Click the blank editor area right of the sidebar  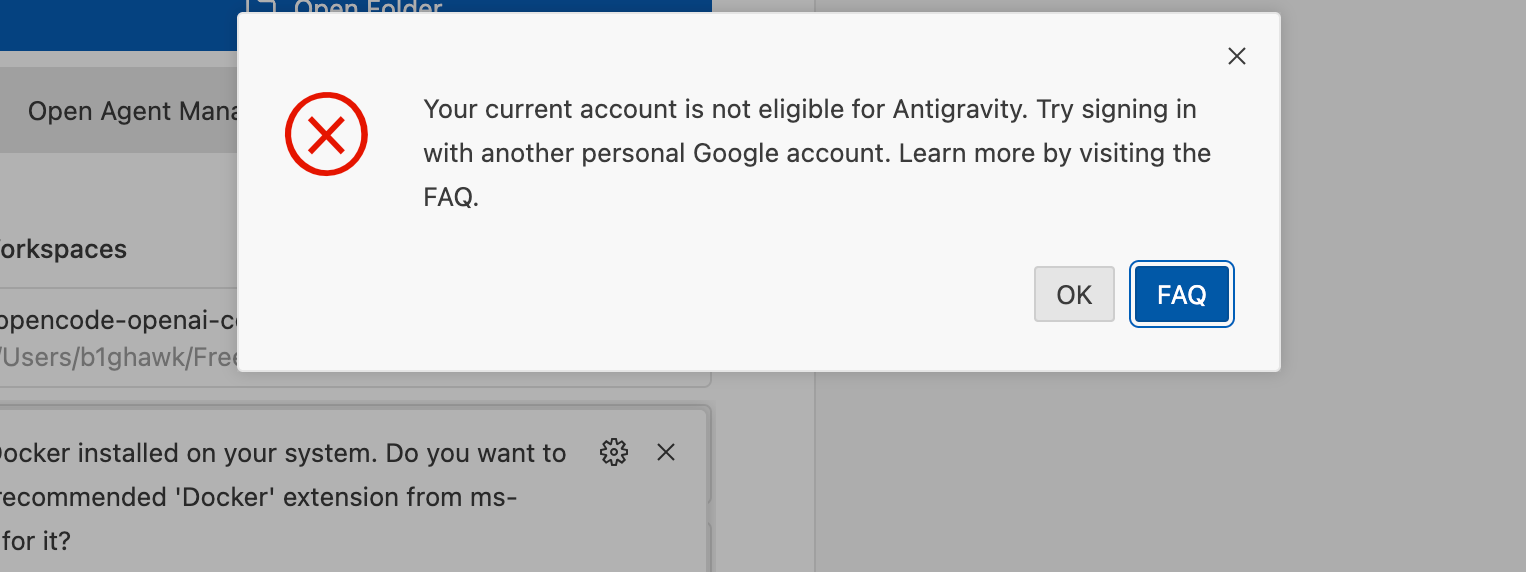point(1170,470)
